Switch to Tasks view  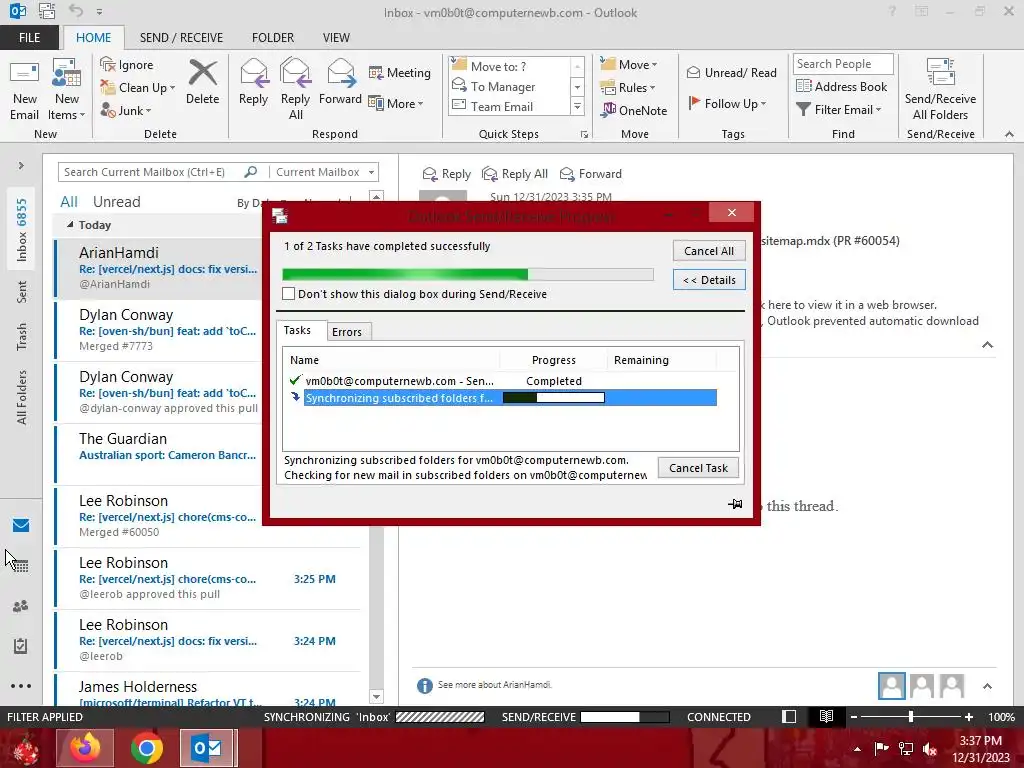click(21, 646)
